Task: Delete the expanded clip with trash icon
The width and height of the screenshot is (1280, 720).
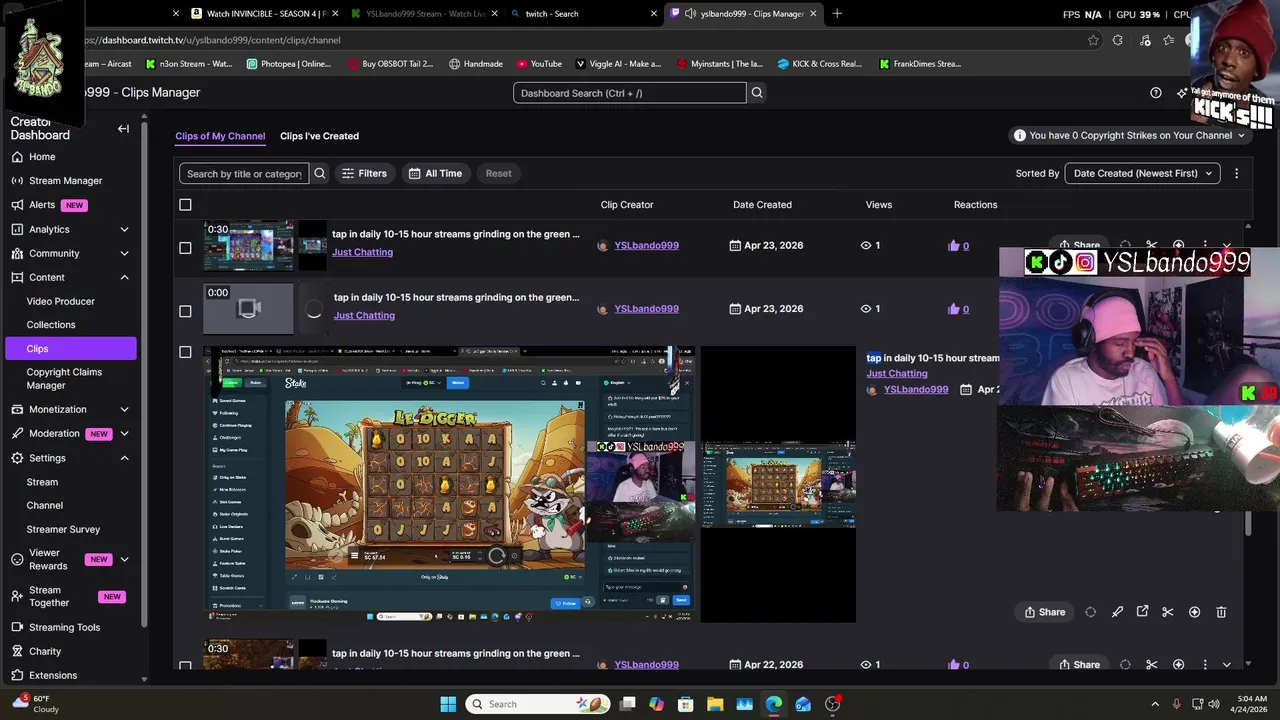Action: (1221, 612)
